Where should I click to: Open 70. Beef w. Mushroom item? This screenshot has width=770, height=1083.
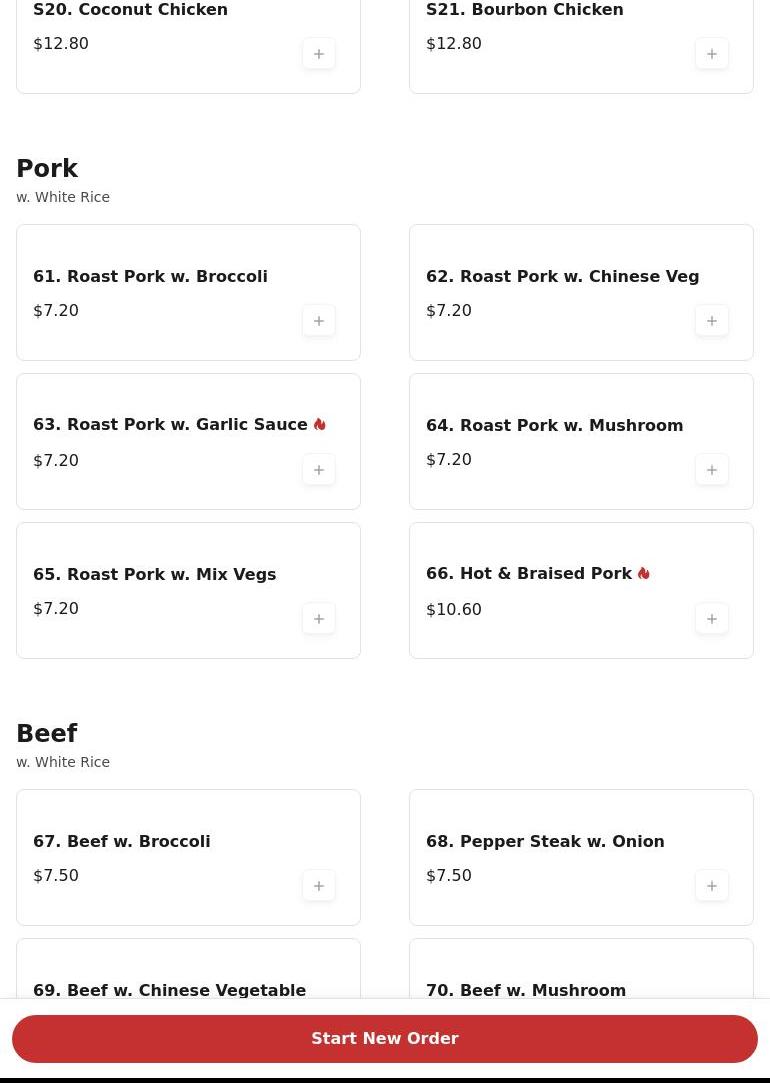581,968
